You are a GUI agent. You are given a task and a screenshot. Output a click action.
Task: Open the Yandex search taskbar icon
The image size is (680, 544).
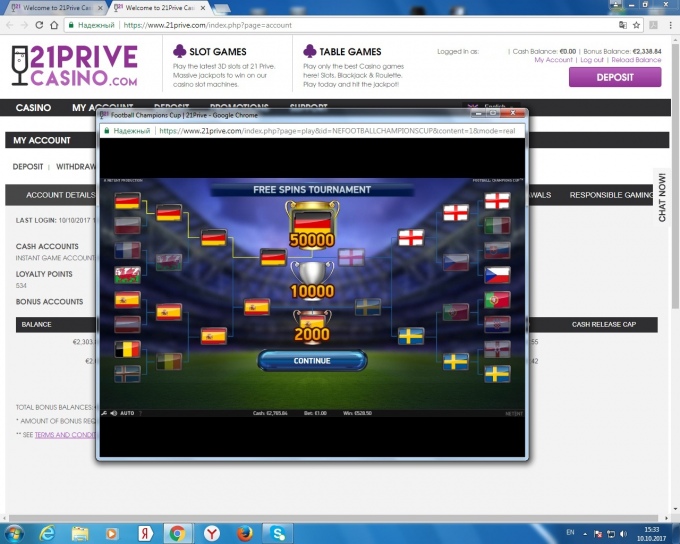coord(145,533)
